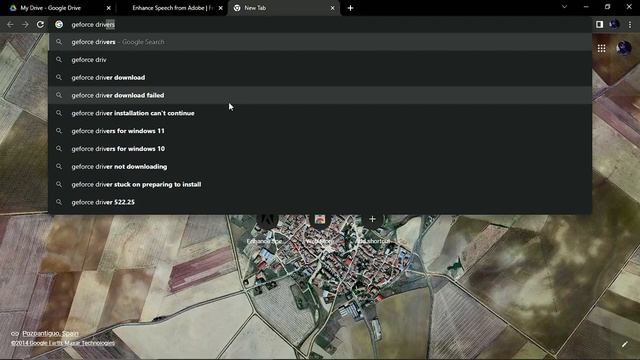Switch to Enhance Speech from Adobe tab

click(x=171, y=8)
